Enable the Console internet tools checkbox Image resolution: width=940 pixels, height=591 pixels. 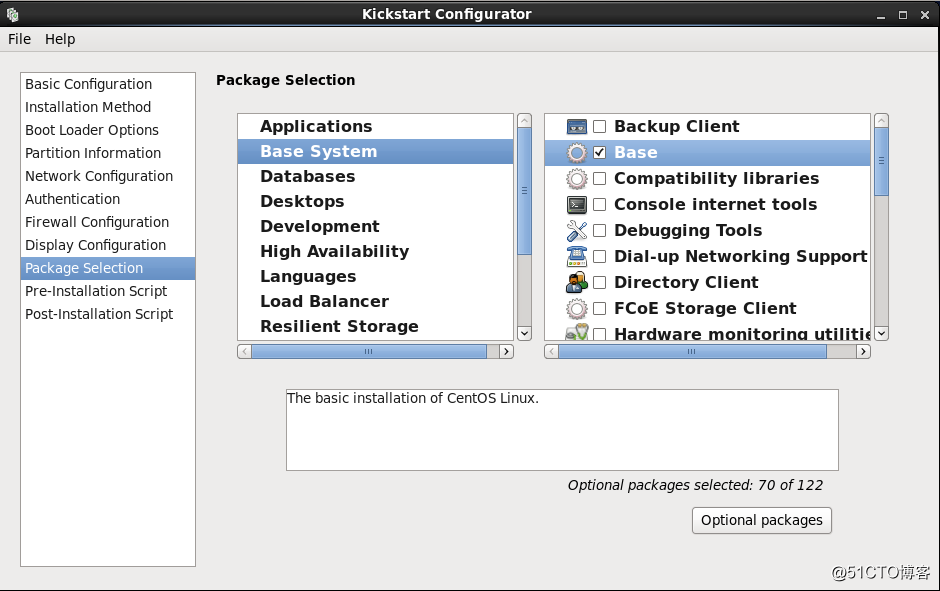[599, 205]
